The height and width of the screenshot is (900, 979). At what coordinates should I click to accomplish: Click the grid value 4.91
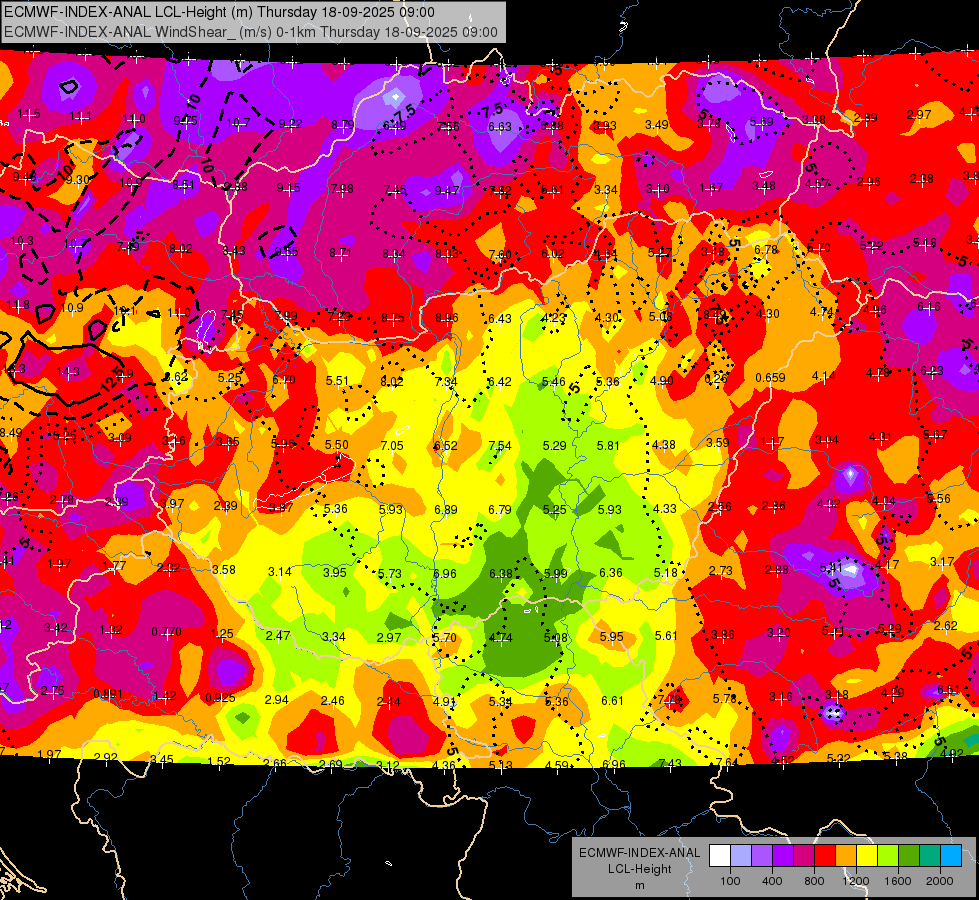click(445, 701)
